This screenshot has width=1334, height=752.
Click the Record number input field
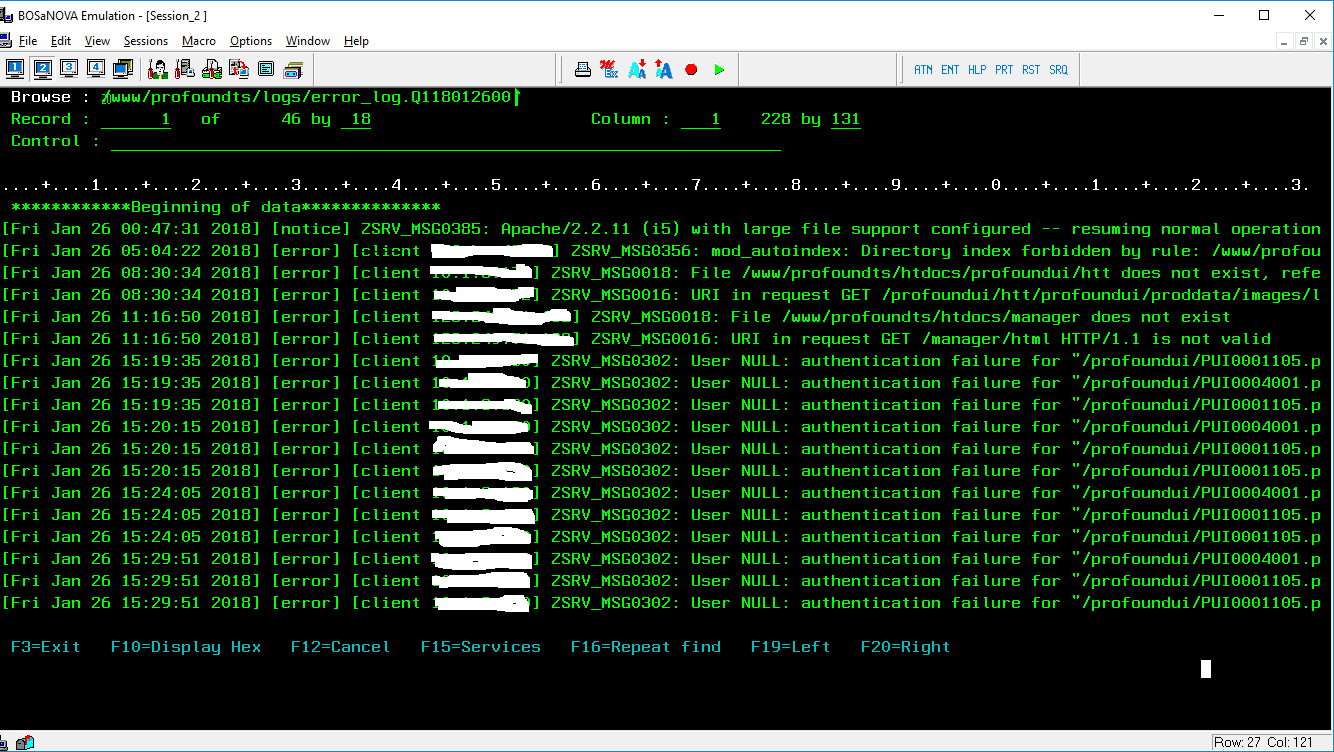point(136,120)
